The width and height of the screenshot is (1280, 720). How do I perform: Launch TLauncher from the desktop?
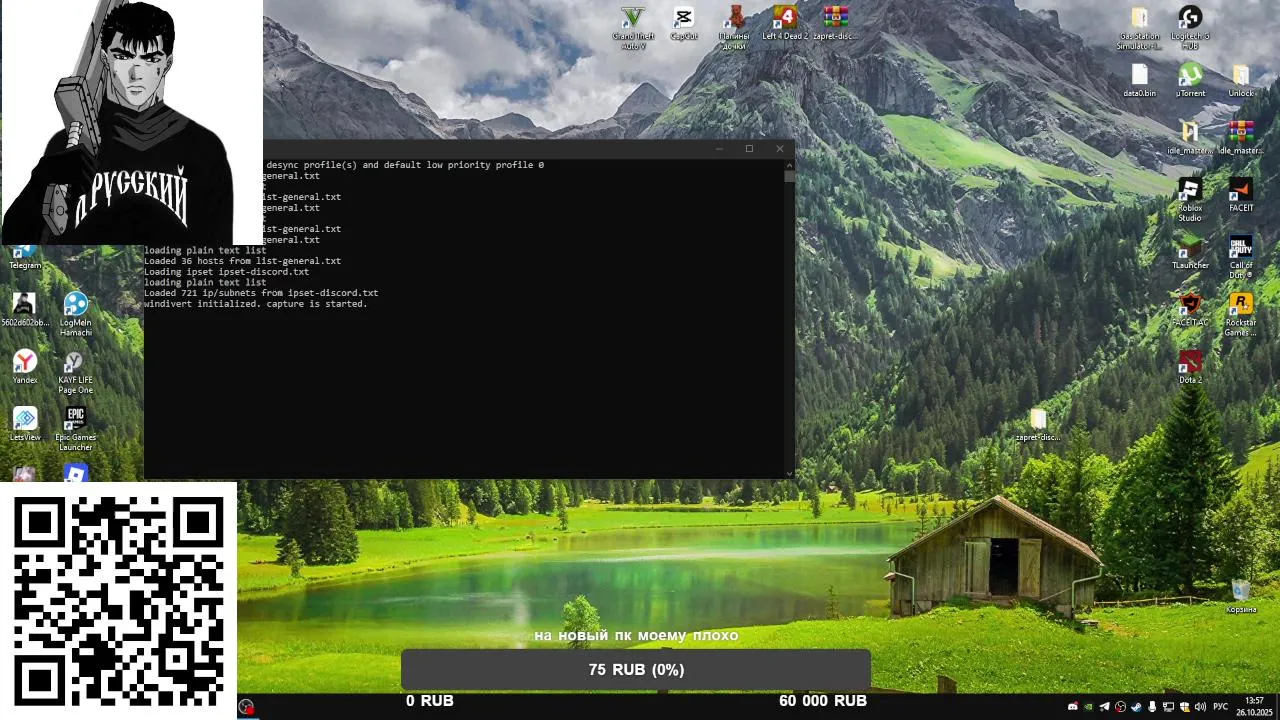[x=1190, y=252]
